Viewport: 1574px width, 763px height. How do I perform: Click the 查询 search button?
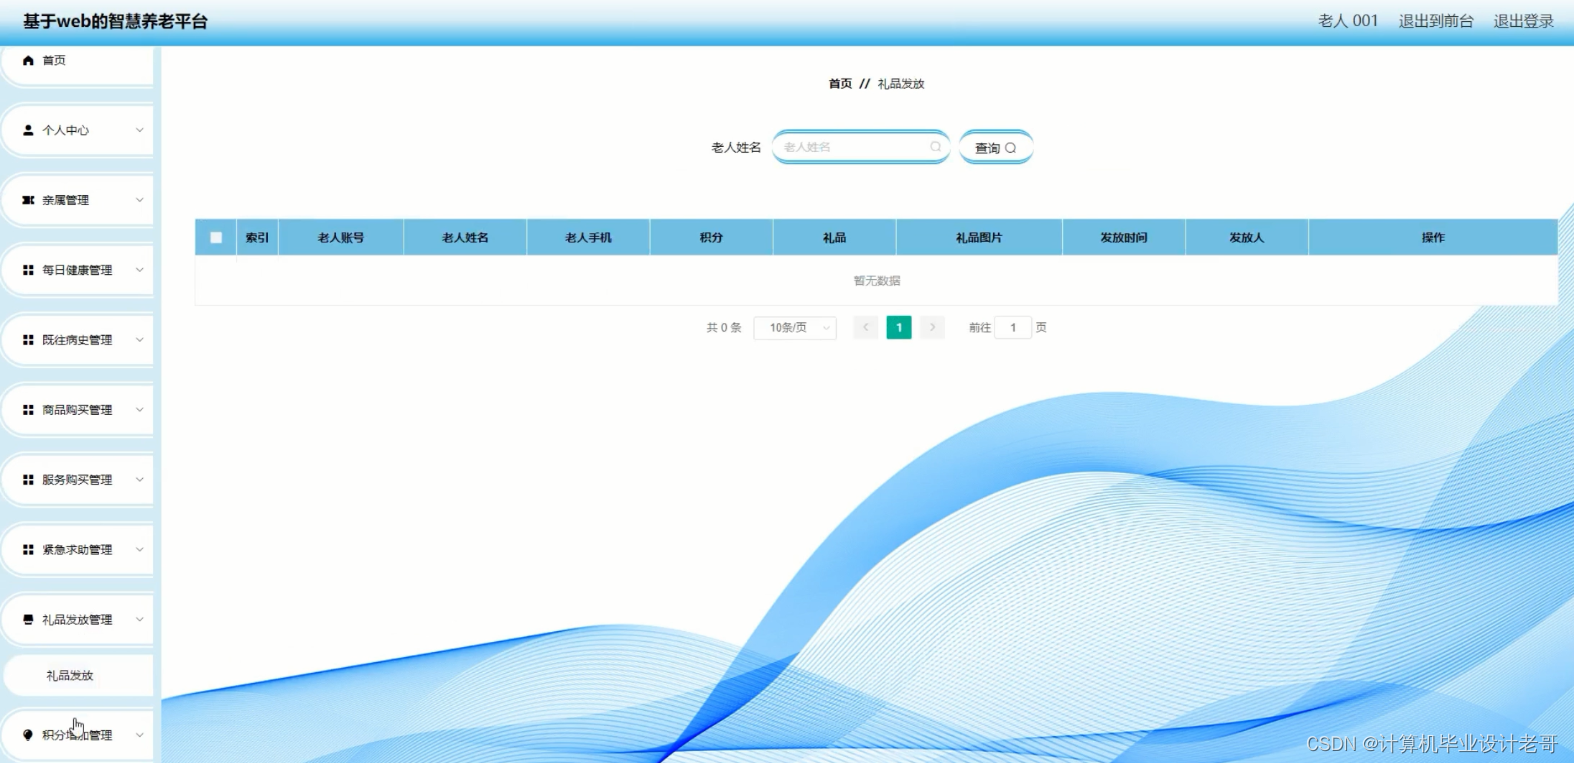point(996,147)
